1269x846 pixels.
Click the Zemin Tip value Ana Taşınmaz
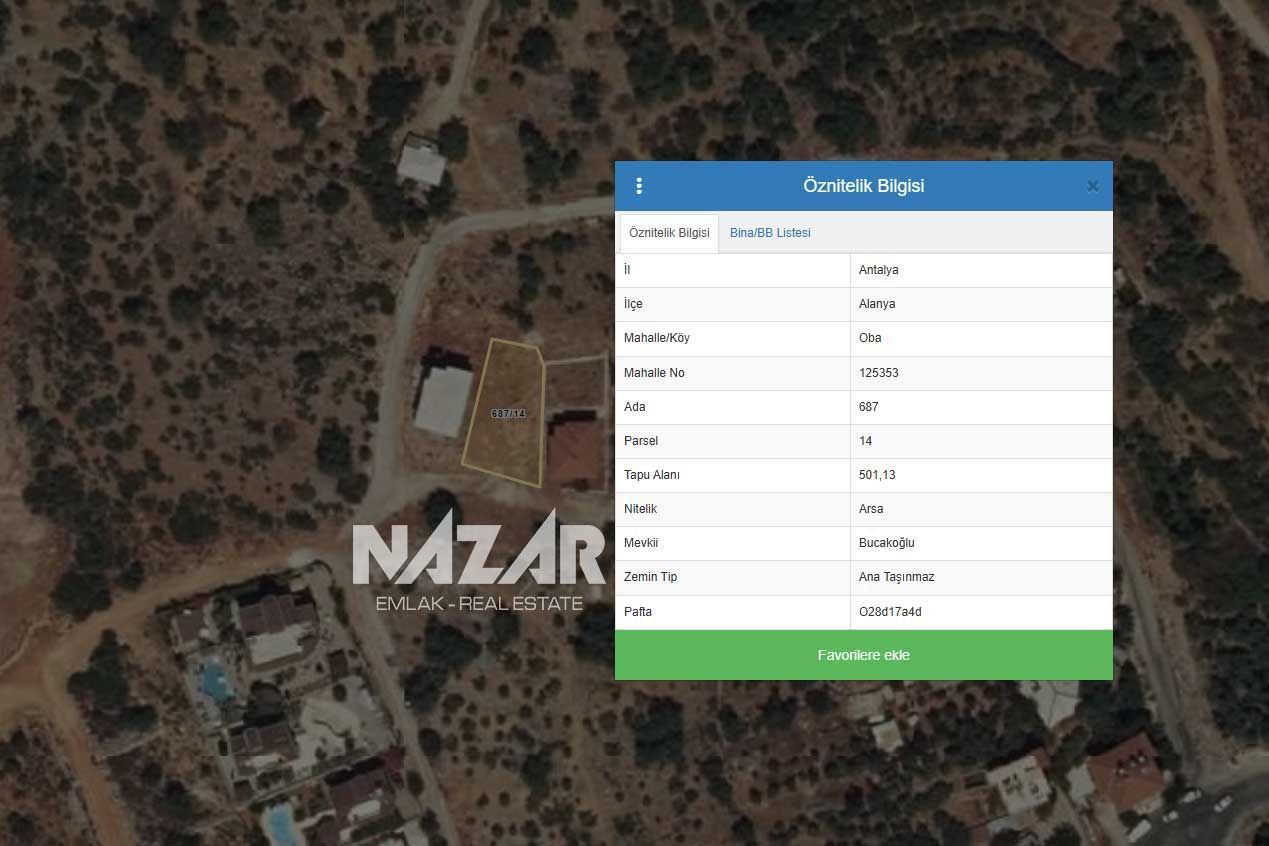896,577
